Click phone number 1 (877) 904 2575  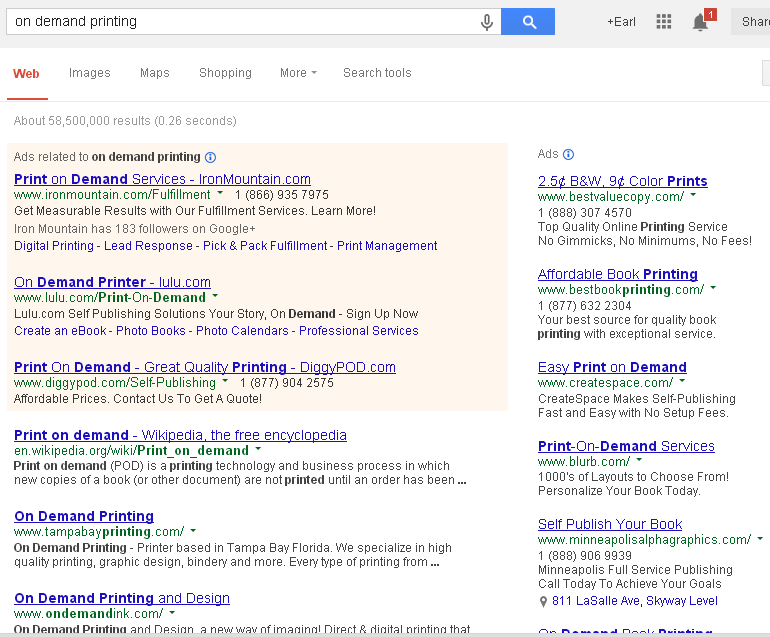click(287, 383)
